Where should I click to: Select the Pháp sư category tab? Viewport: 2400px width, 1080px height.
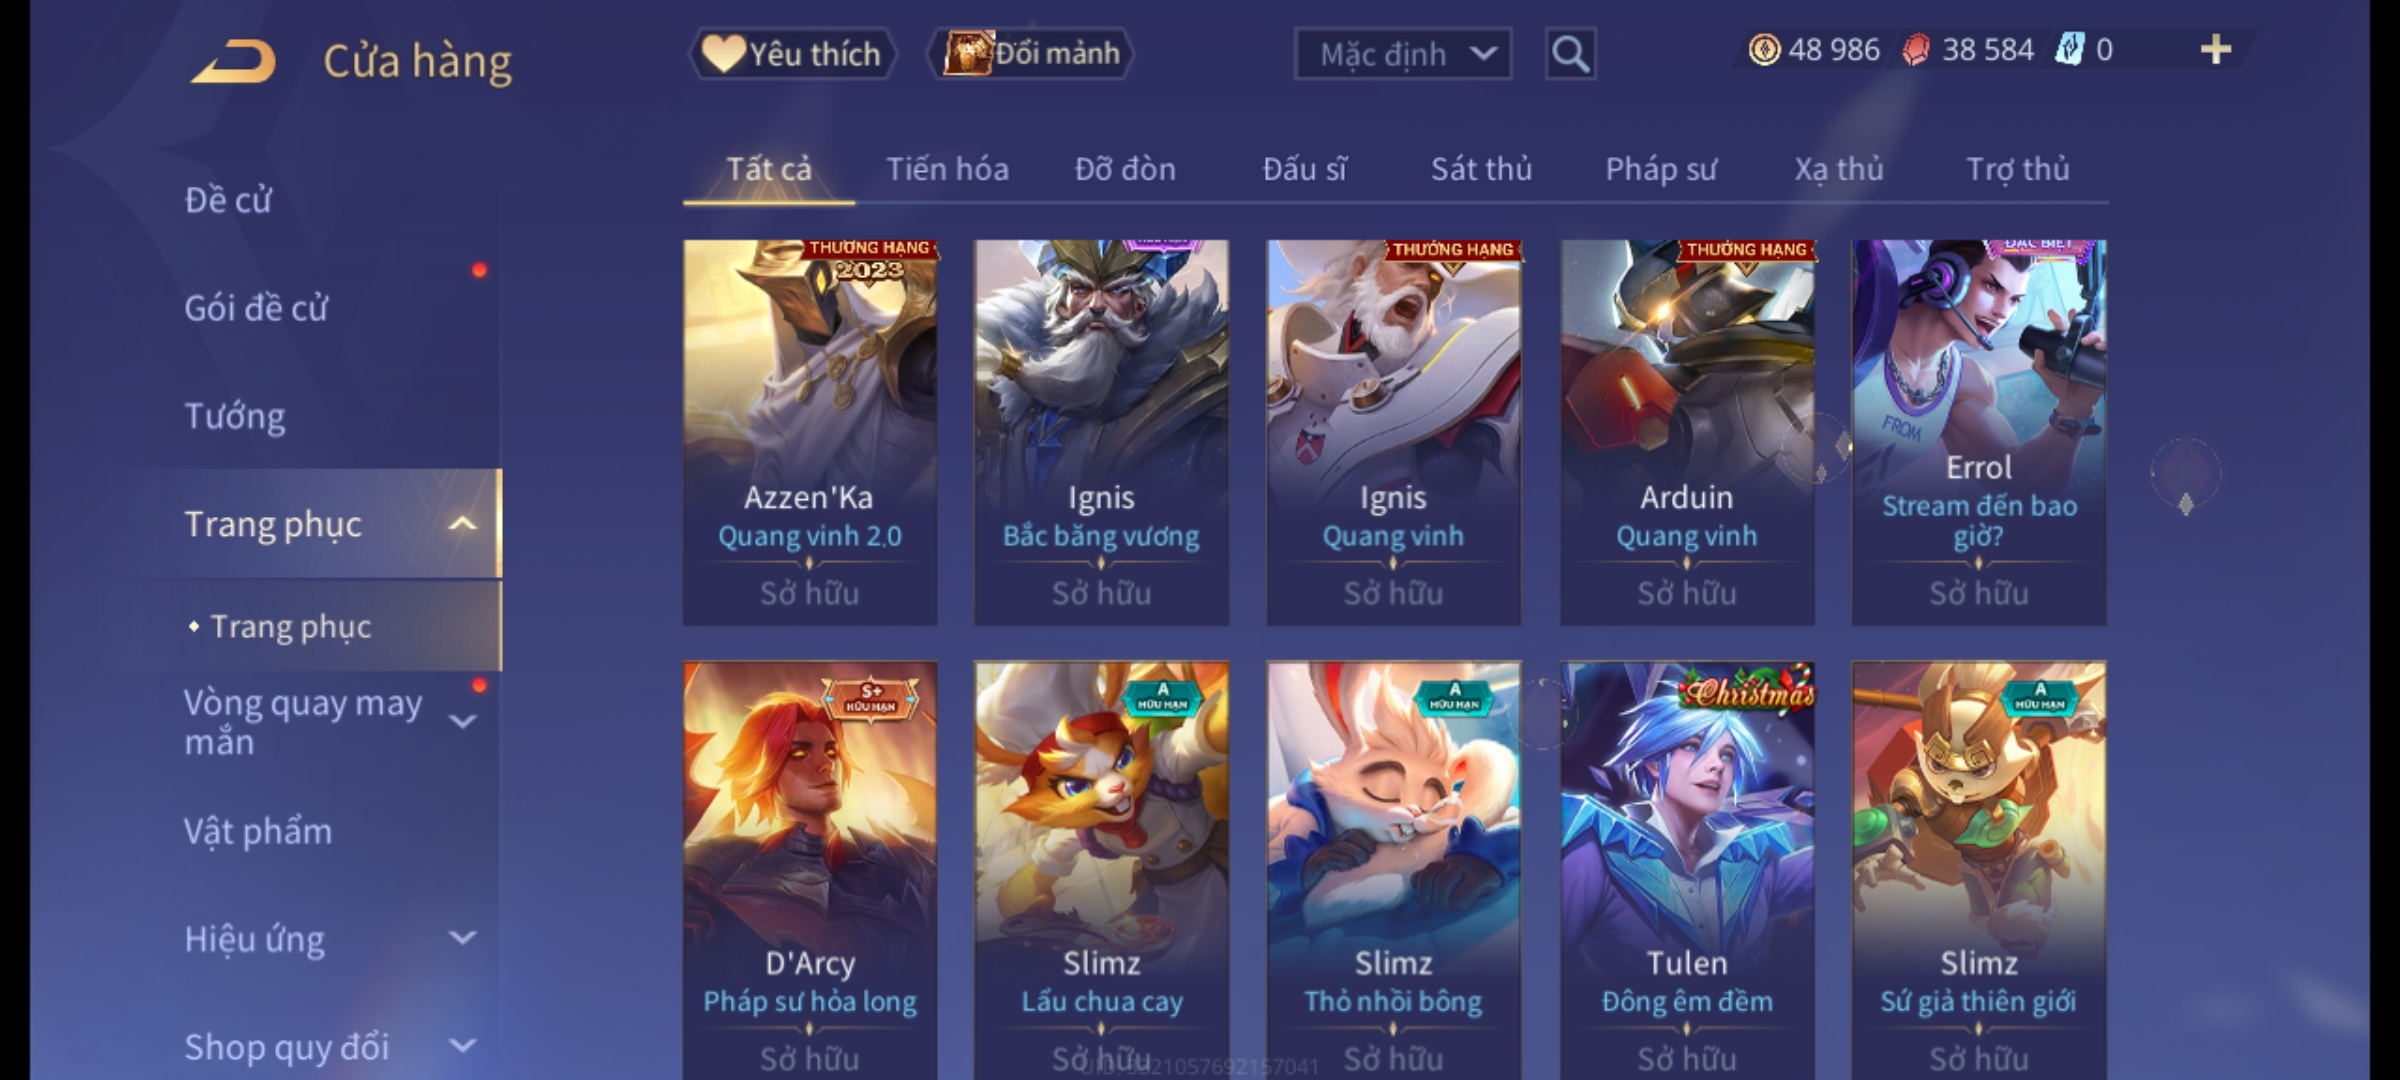point(1661,169)
